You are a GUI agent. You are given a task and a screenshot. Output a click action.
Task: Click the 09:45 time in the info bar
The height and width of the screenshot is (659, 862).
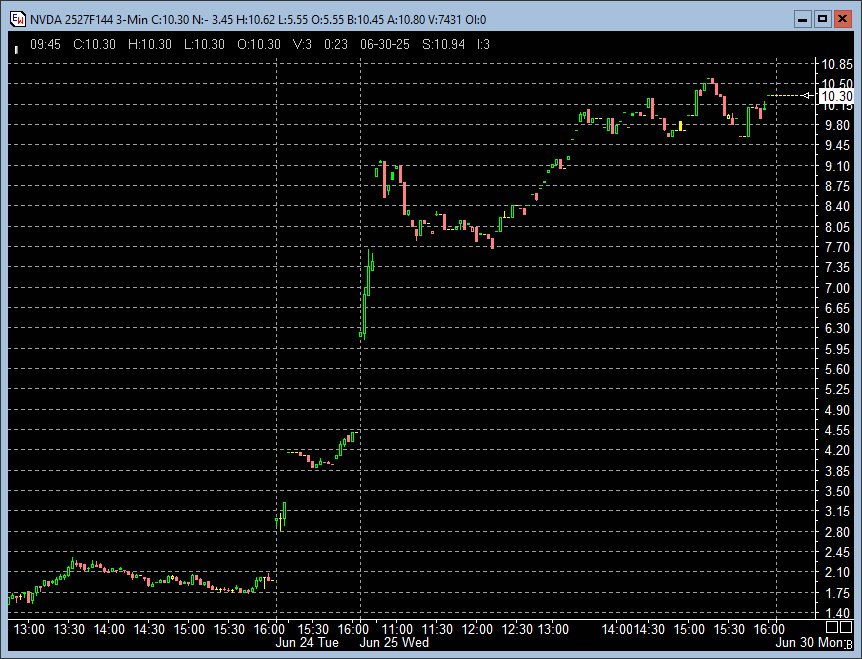click(x=45, y=45)
